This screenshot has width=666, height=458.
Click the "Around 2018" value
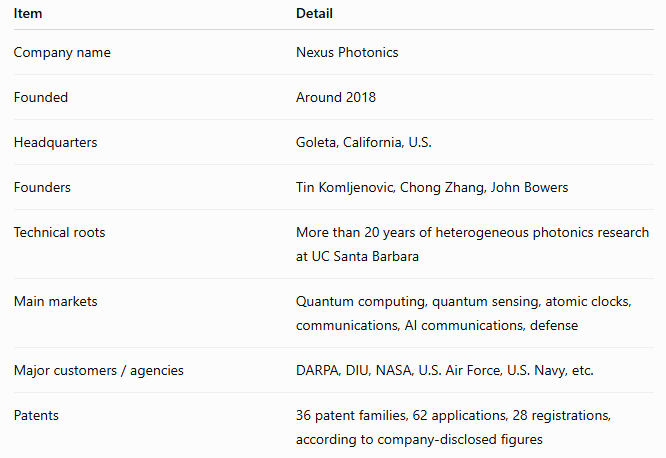[x=336, y=97]
